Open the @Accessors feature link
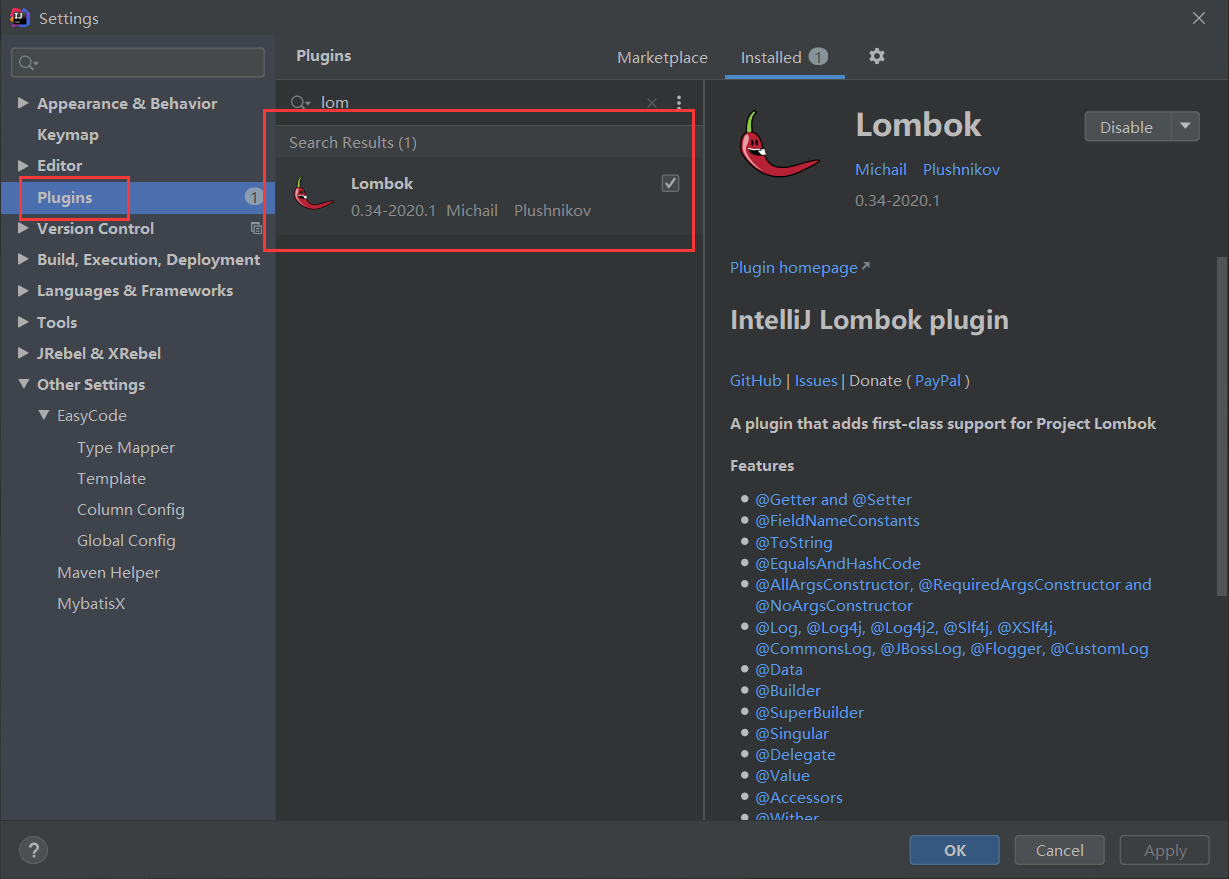The image size is (1229, 879). (799, 797)
